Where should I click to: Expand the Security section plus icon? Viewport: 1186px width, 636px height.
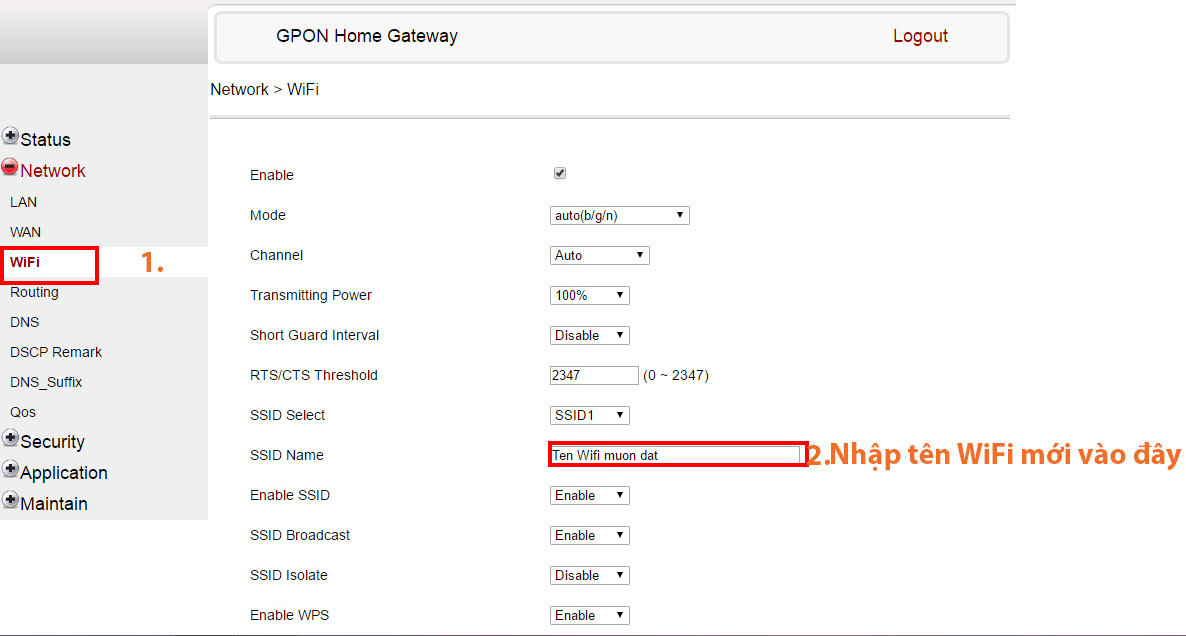point(11,438)
